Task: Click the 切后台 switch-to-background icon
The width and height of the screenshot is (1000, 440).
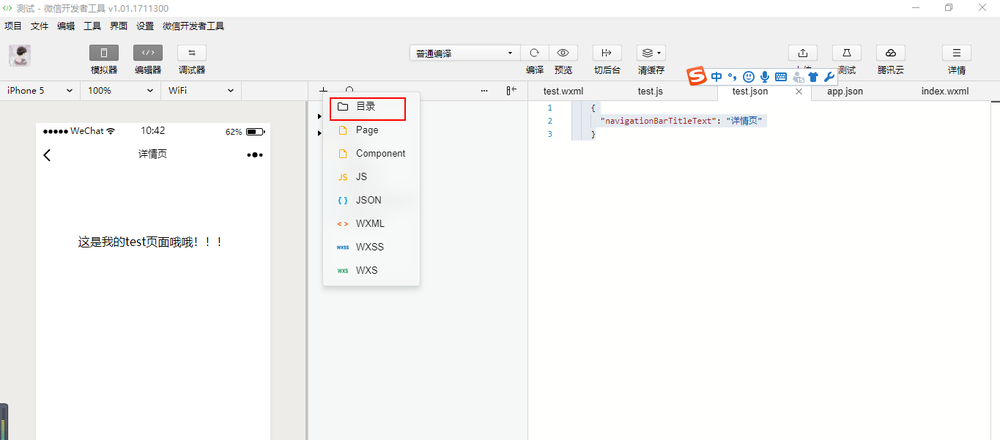Action: pos(606,53)
